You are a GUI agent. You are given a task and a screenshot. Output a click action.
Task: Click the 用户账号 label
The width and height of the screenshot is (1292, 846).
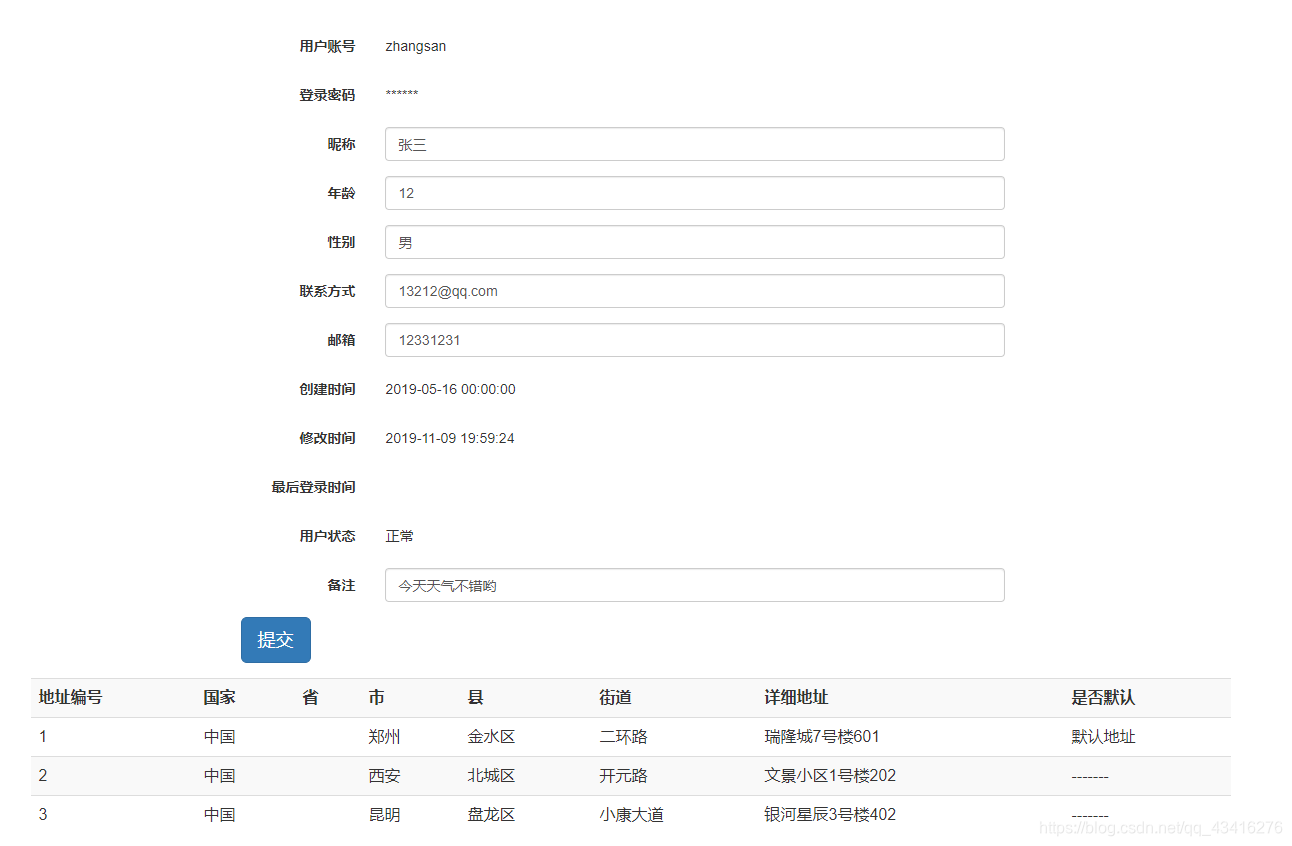coord(327,46)
